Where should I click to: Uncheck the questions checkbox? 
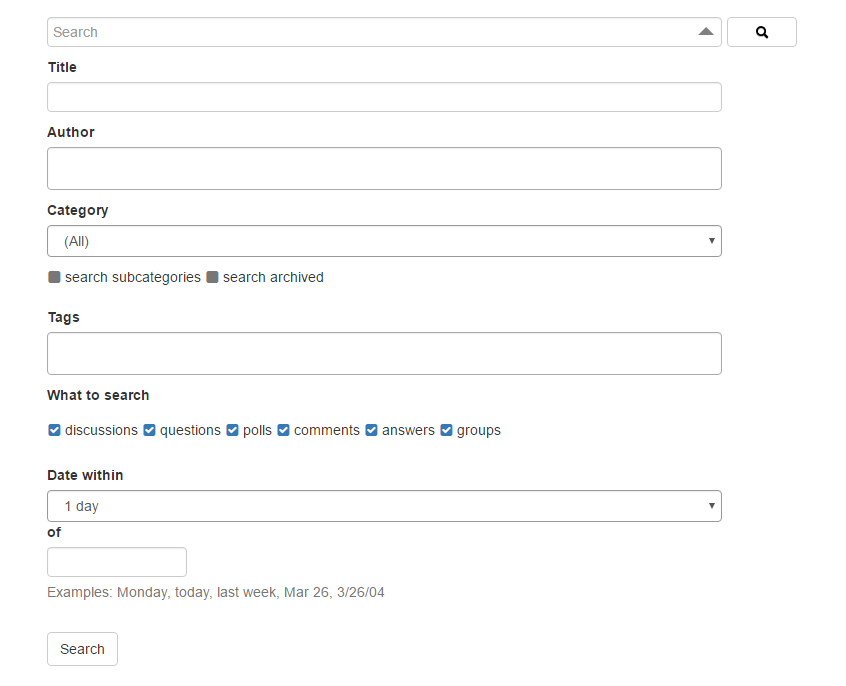149,430
